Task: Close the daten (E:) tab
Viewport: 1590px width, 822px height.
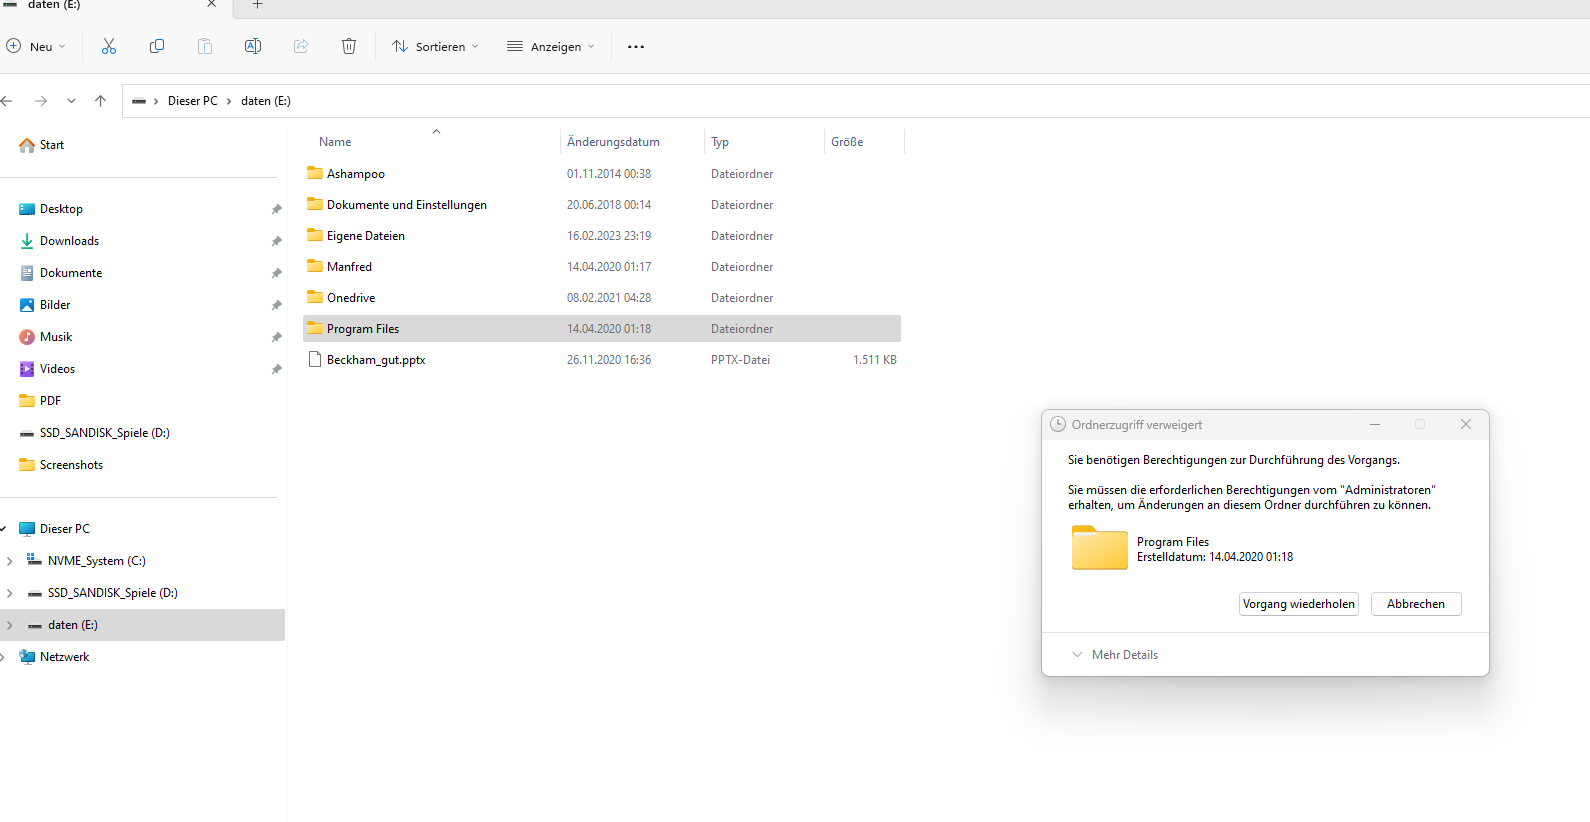Action: point(211,4)
